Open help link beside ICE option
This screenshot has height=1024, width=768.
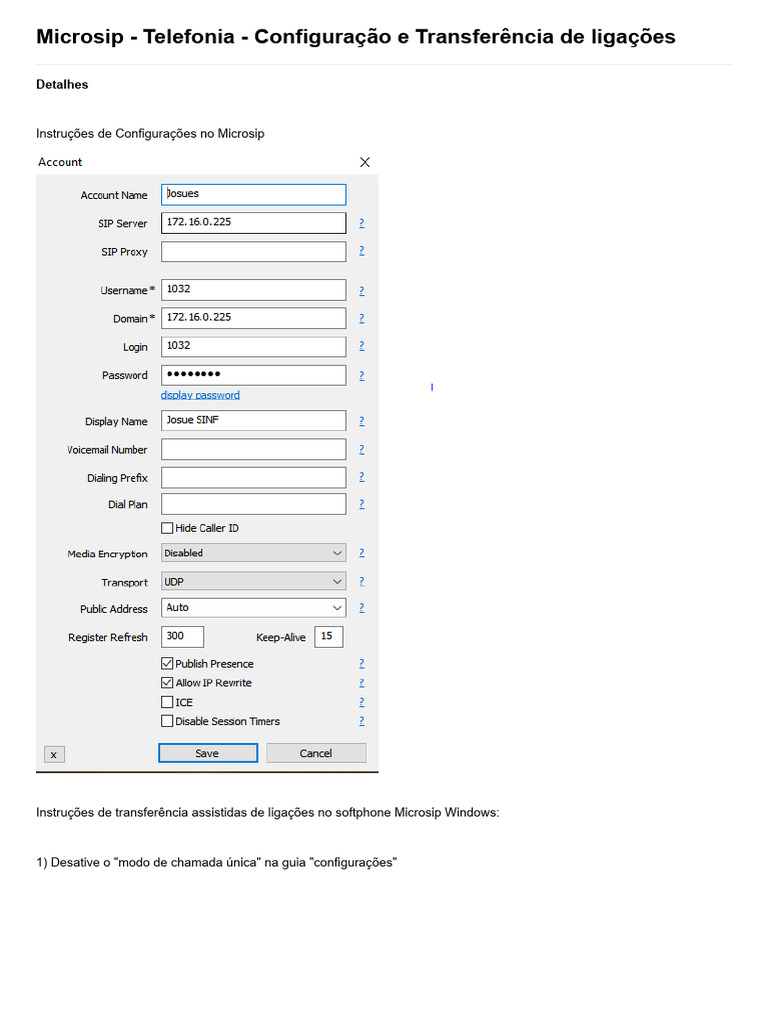362,702
